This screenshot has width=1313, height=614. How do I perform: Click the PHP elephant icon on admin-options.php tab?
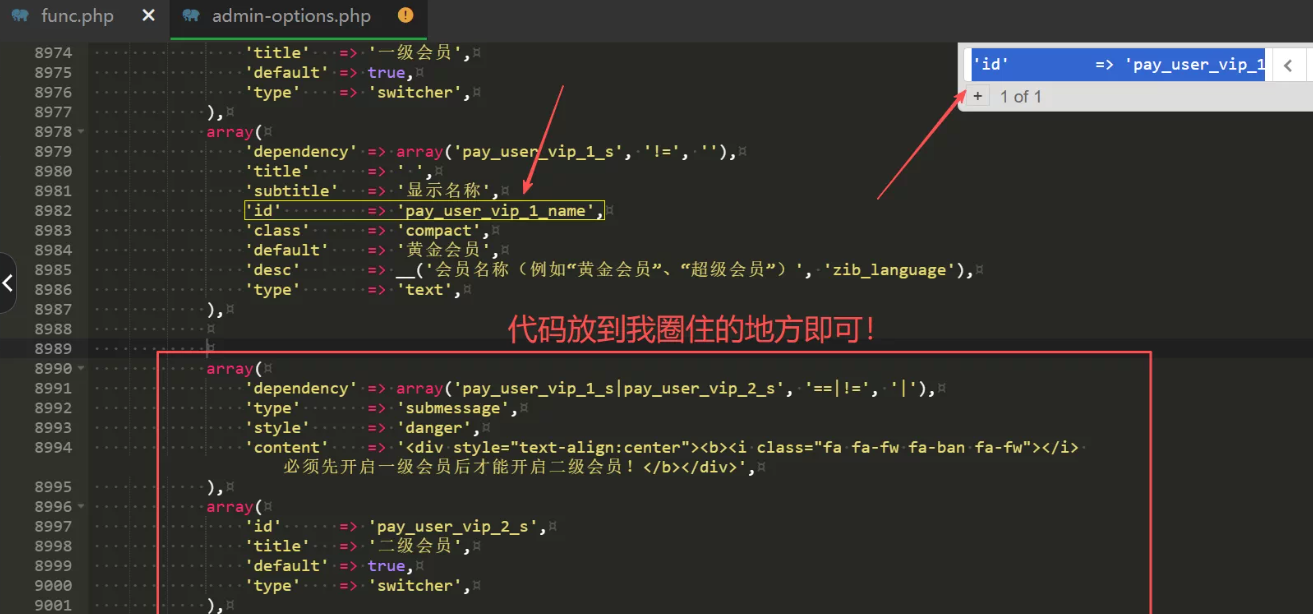coord(191,16)
